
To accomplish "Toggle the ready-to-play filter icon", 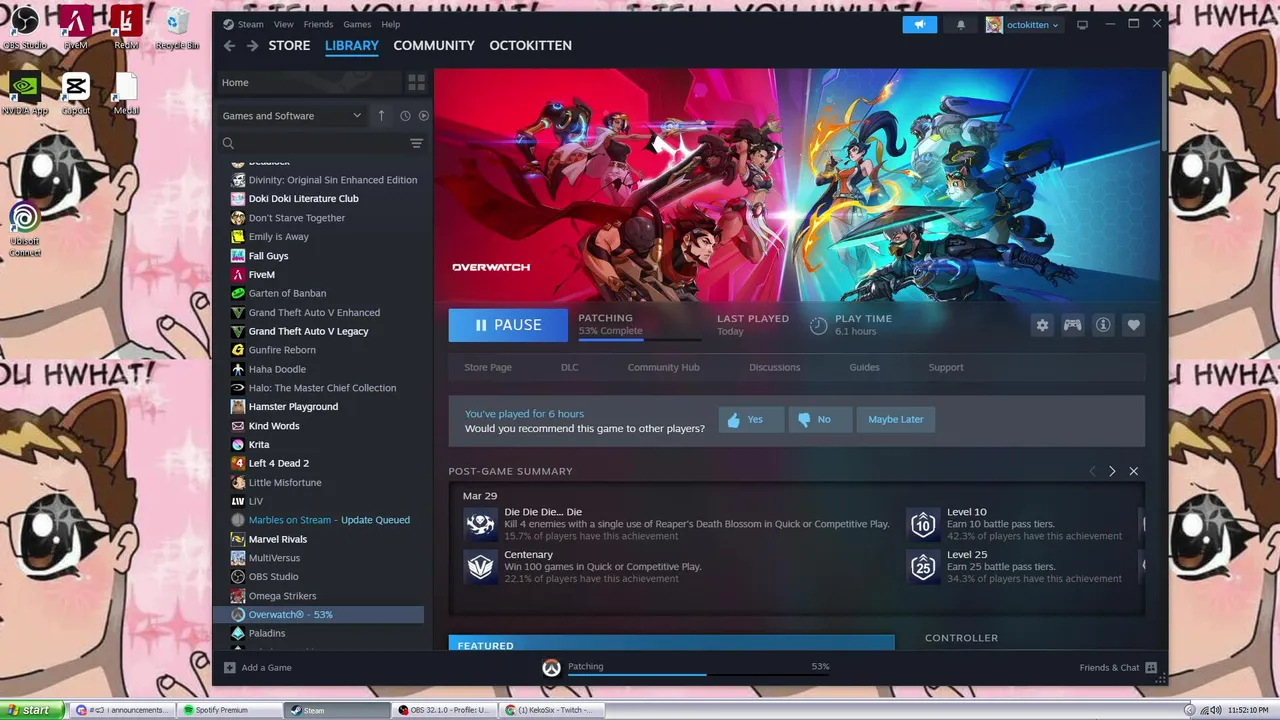I will 423,116.
